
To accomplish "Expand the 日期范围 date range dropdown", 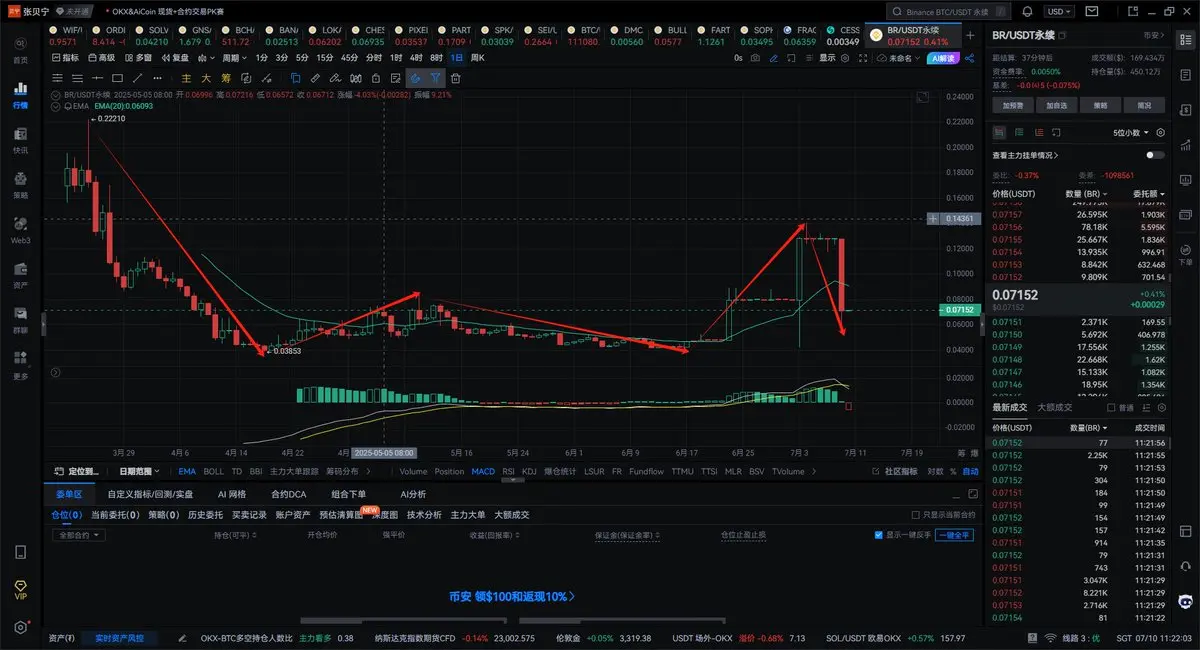I will (x=141, y=471).
